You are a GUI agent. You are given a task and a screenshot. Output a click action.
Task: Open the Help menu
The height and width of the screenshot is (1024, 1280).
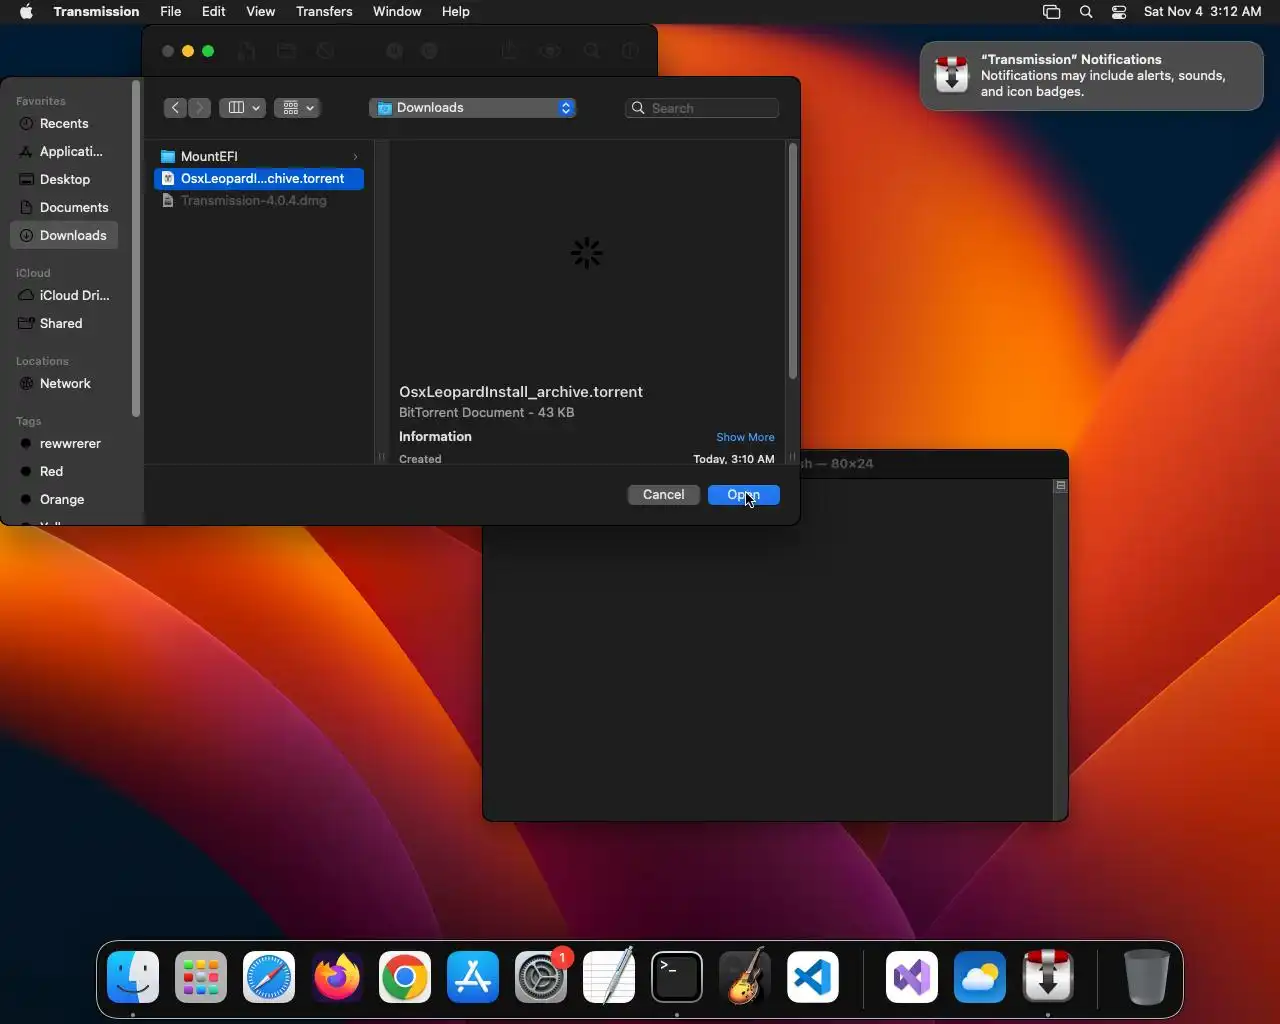click(x=456, y=12)
